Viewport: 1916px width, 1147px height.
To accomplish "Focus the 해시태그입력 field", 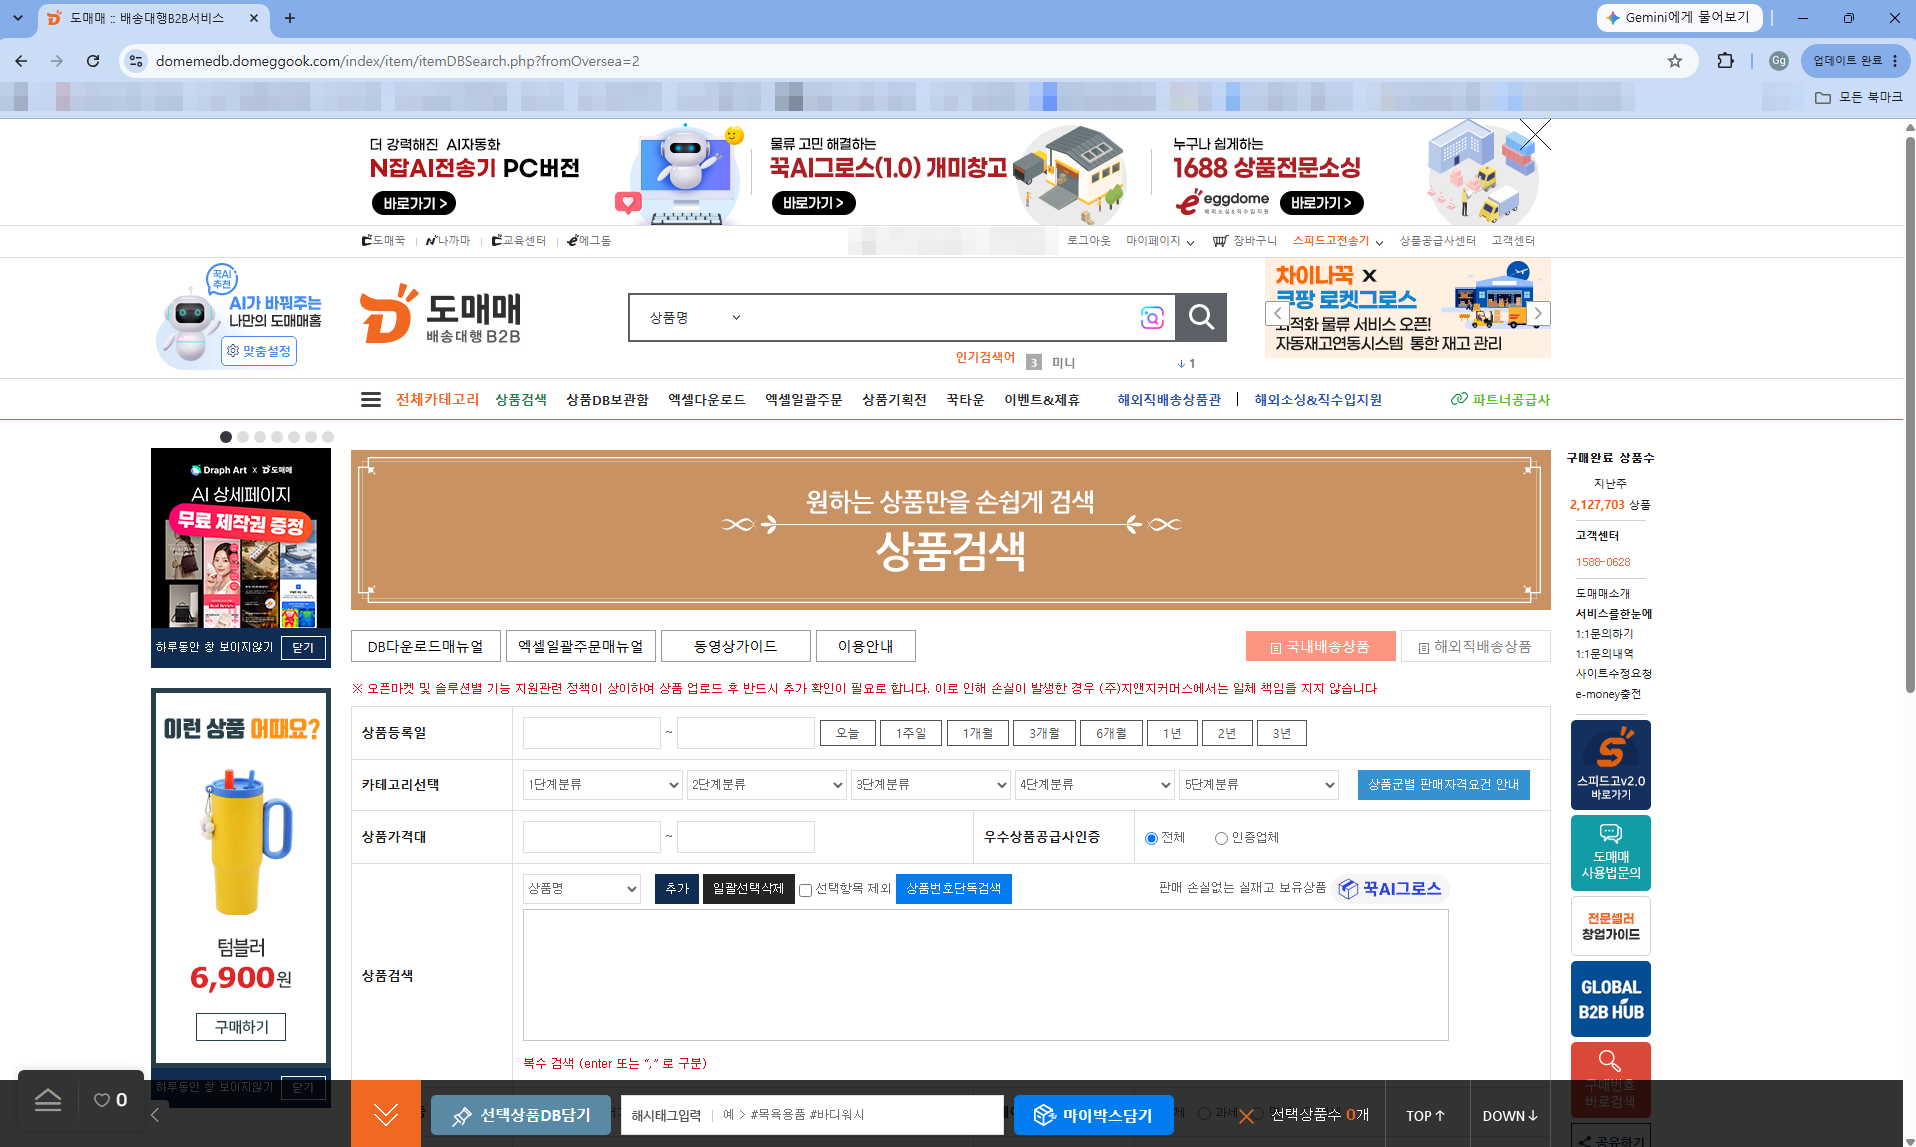I will [860, 1115].
